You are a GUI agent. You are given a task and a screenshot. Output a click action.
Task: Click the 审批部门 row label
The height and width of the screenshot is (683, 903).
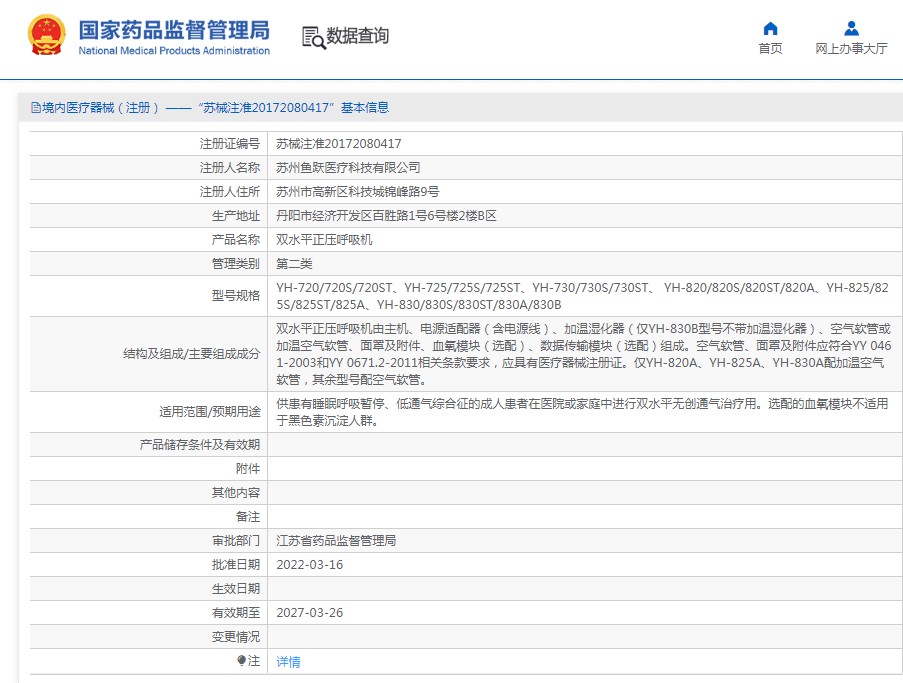(236, 541)
